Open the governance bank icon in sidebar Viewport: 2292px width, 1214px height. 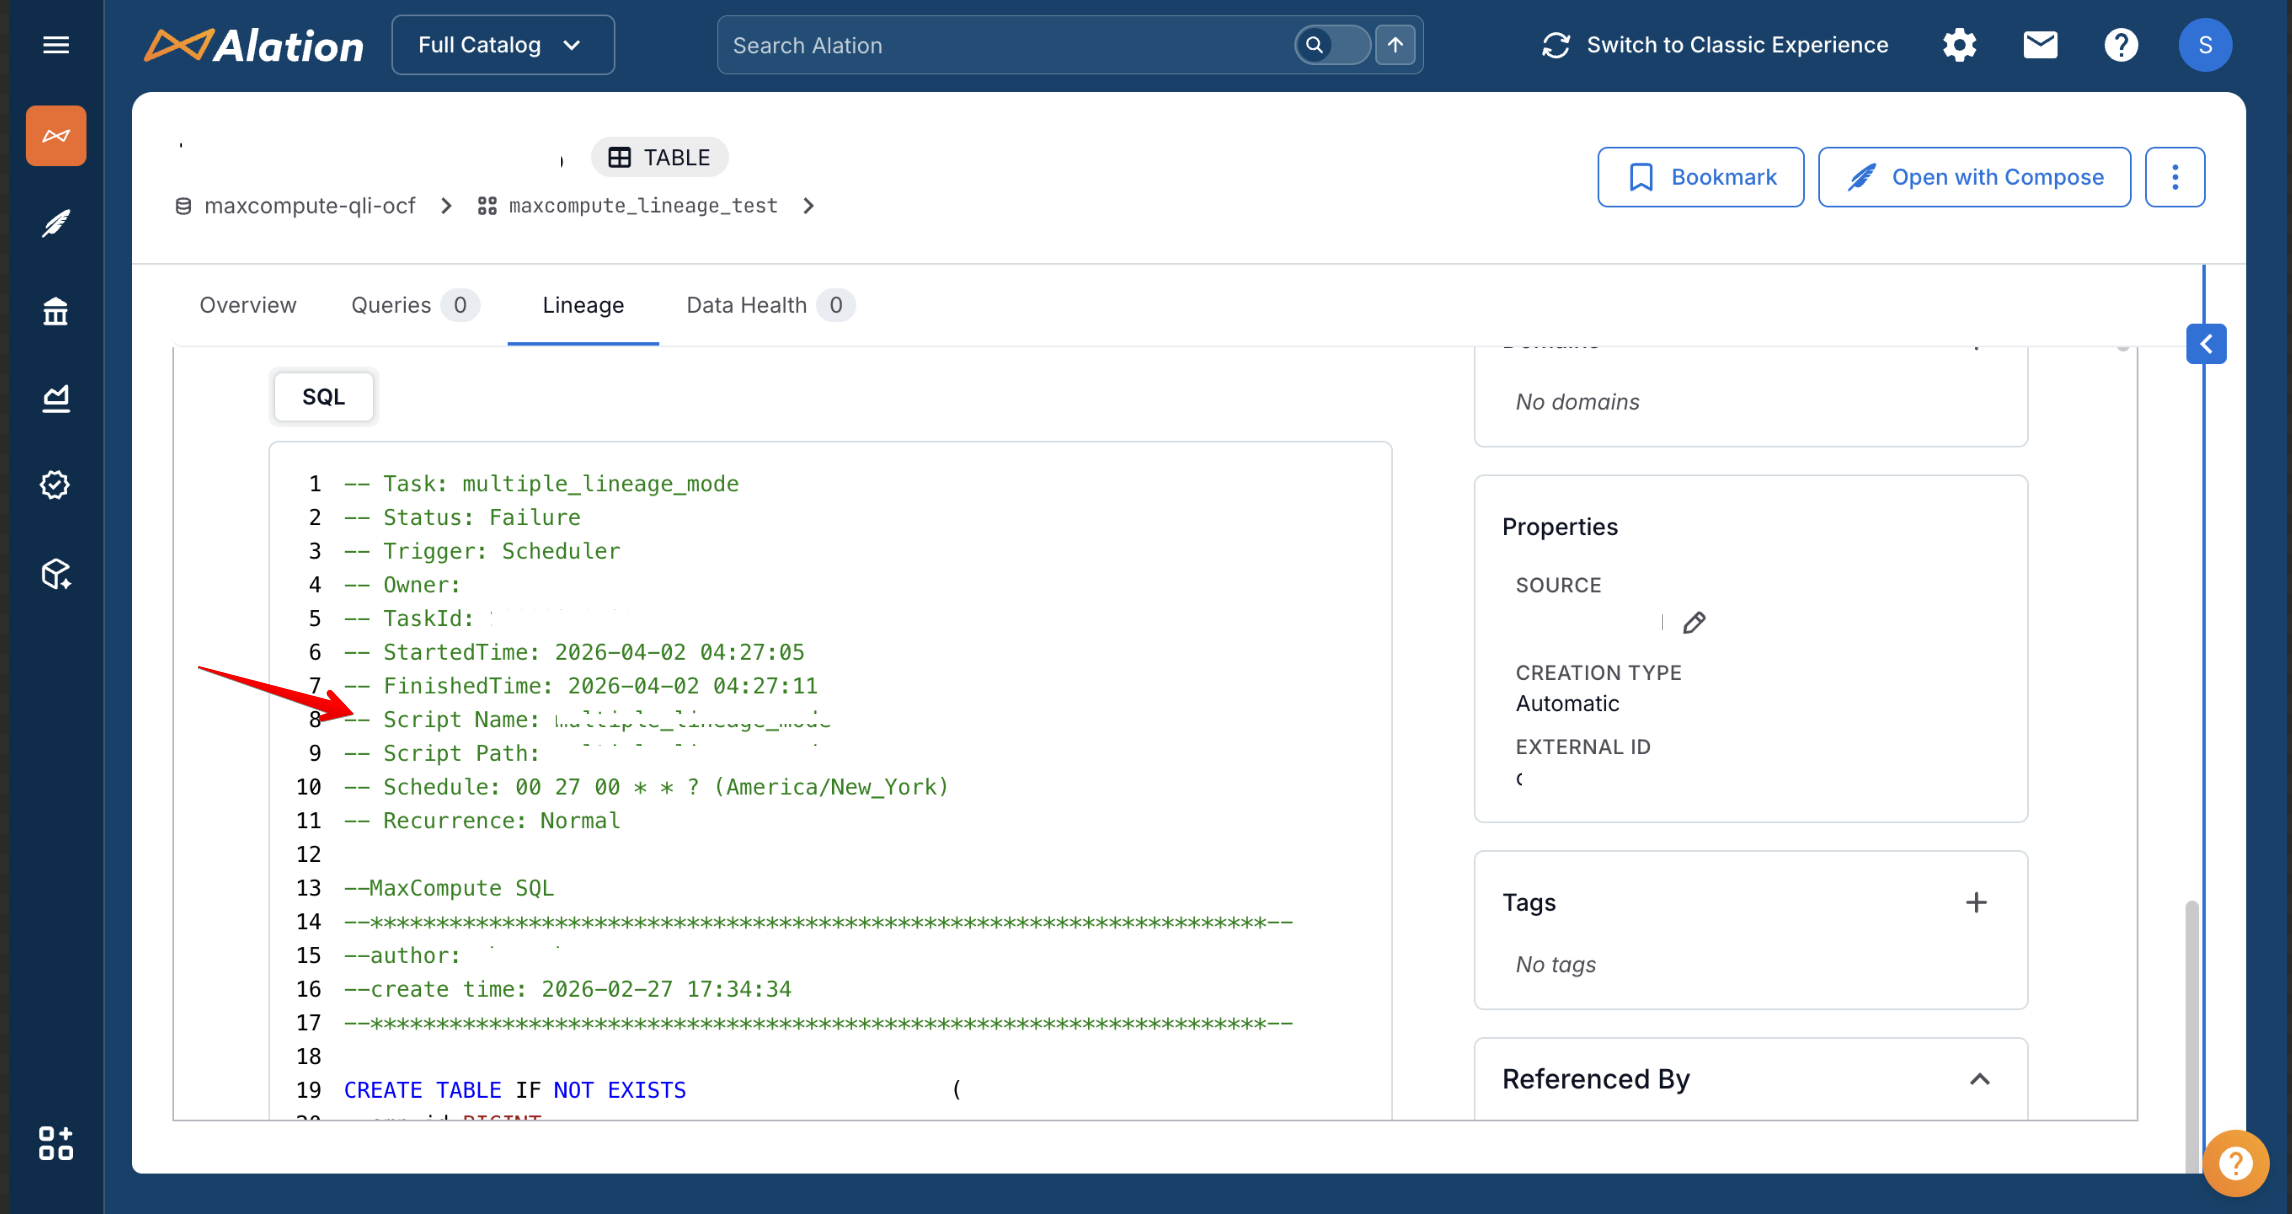56,312
